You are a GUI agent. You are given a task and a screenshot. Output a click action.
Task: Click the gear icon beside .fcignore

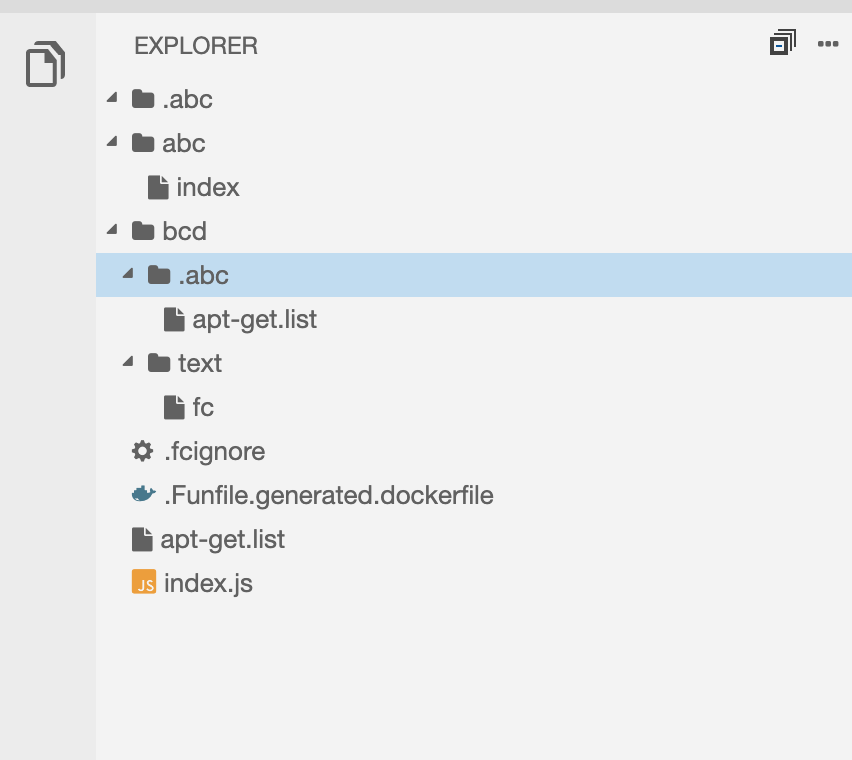[143, 451]
